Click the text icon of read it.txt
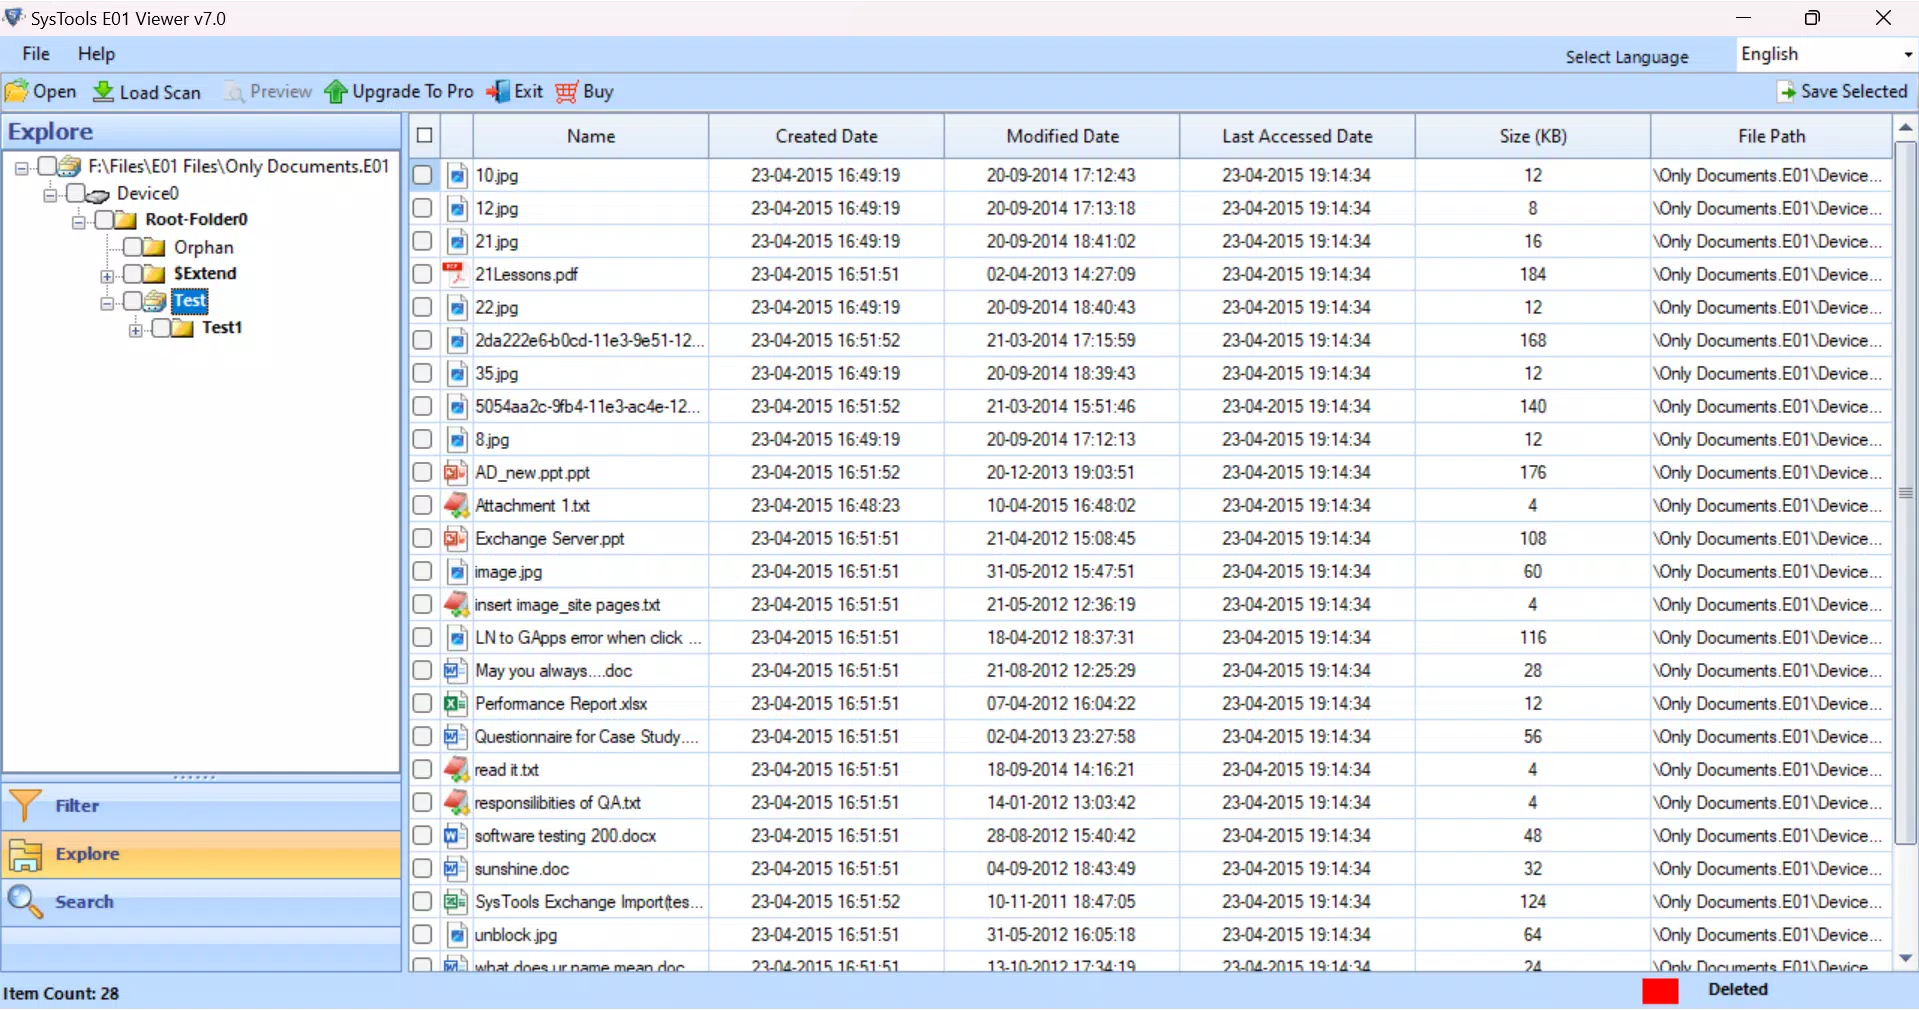 click(456, 769)
